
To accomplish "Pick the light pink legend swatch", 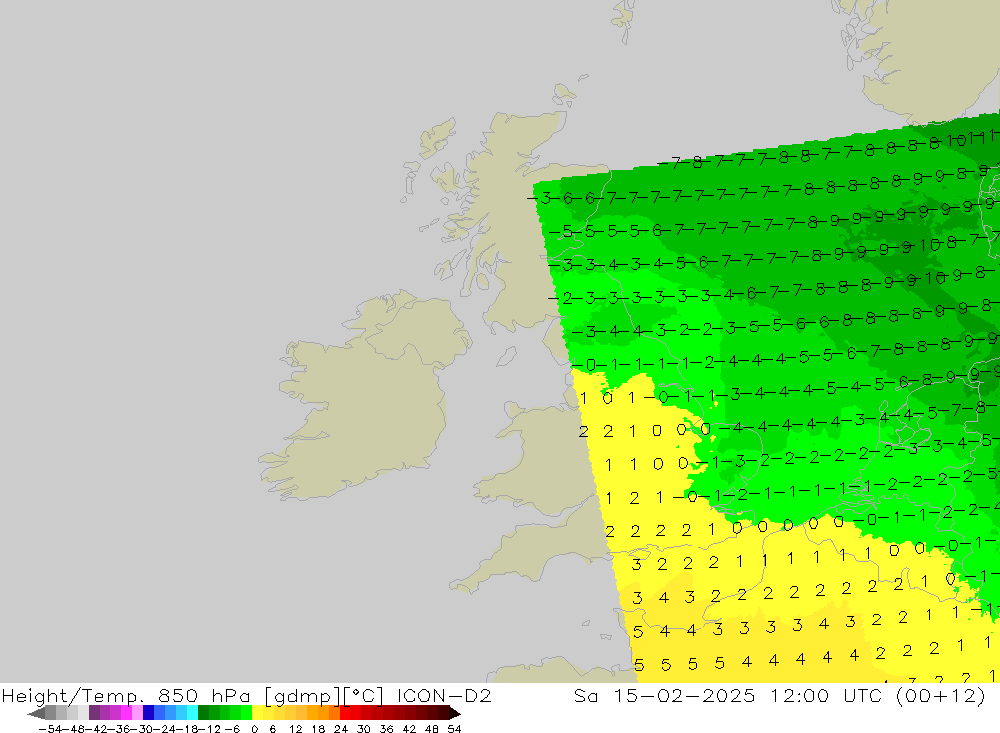I will (x=137, y=713).
